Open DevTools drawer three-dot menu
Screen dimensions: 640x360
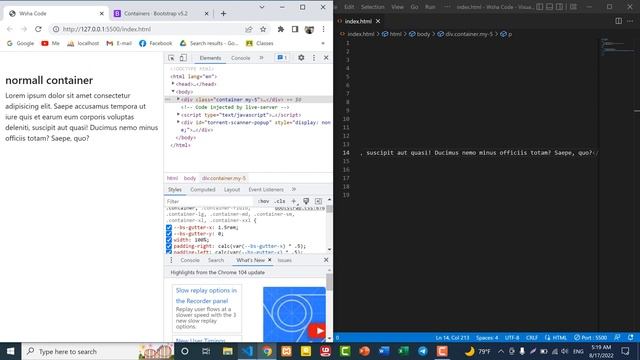[x=171, y=260]
